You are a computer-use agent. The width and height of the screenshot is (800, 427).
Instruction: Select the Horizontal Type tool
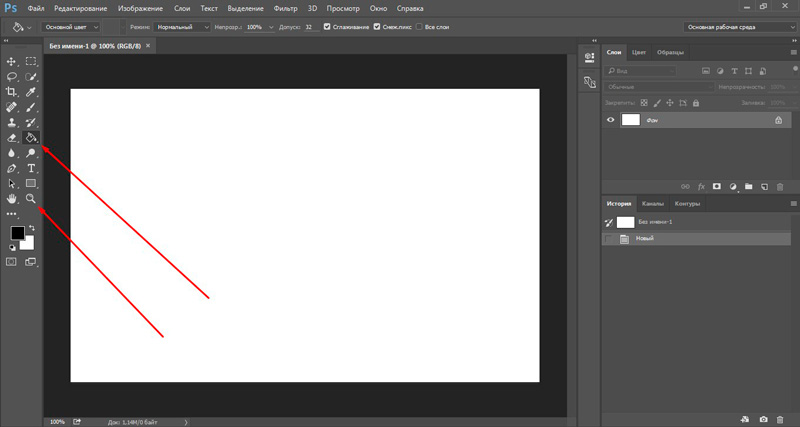click(31, 168)
